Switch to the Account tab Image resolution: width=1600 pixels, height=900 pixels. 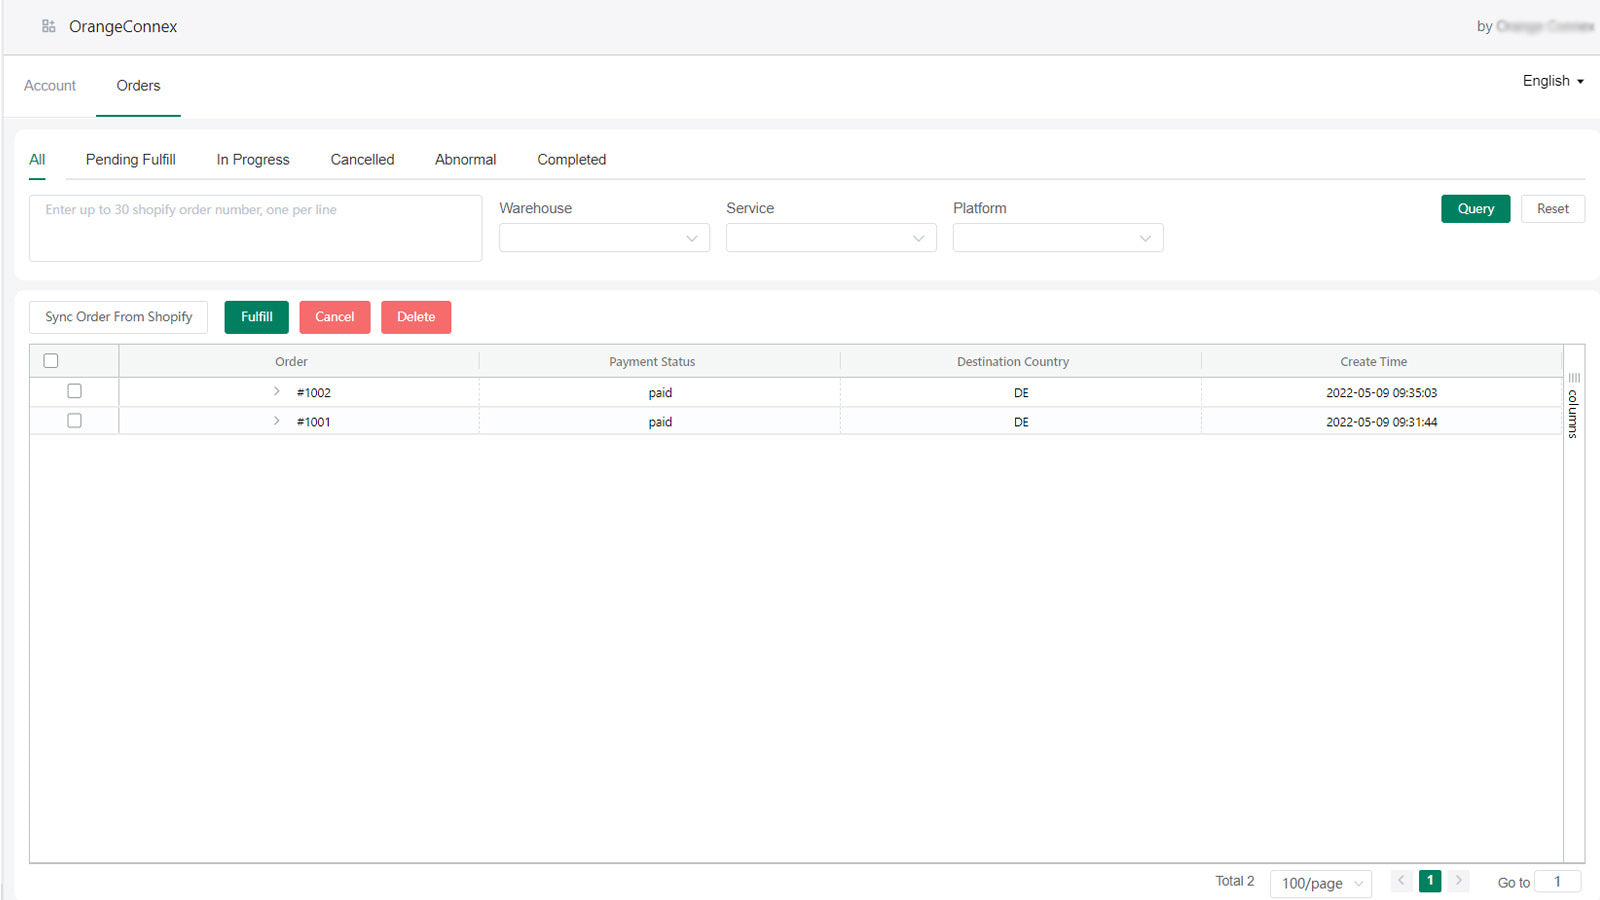pos(50,86)
